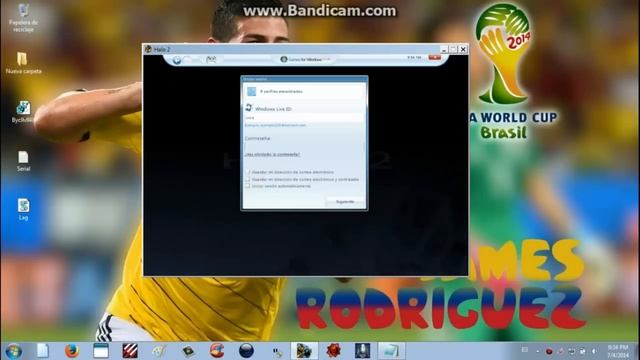Minimize the Halo 2 window
The width and height of the screenshot is (640, 360).
click(x=444, y=49)
